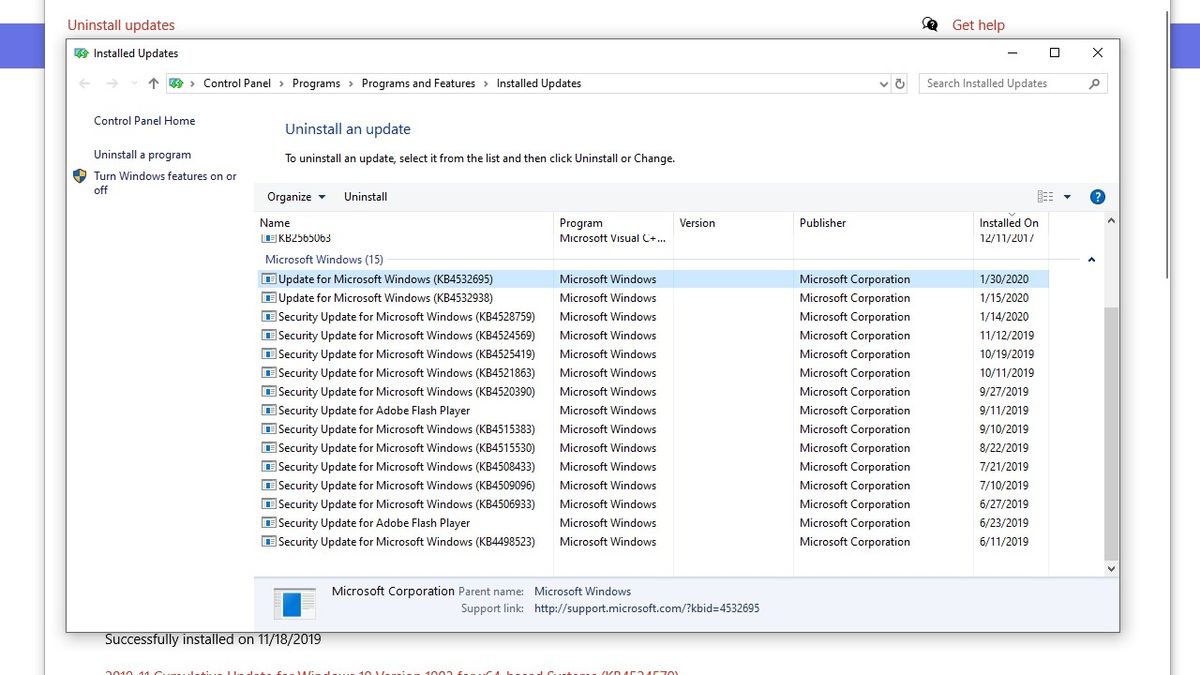Select Control Panel Home in the sidebar

click(144, 120)
